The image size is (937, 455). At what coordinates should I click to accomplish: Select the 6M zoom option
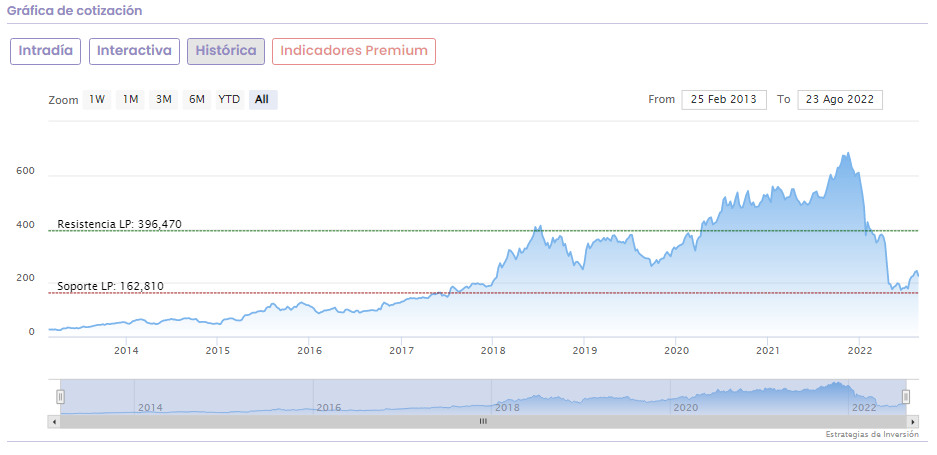[197, 100]
